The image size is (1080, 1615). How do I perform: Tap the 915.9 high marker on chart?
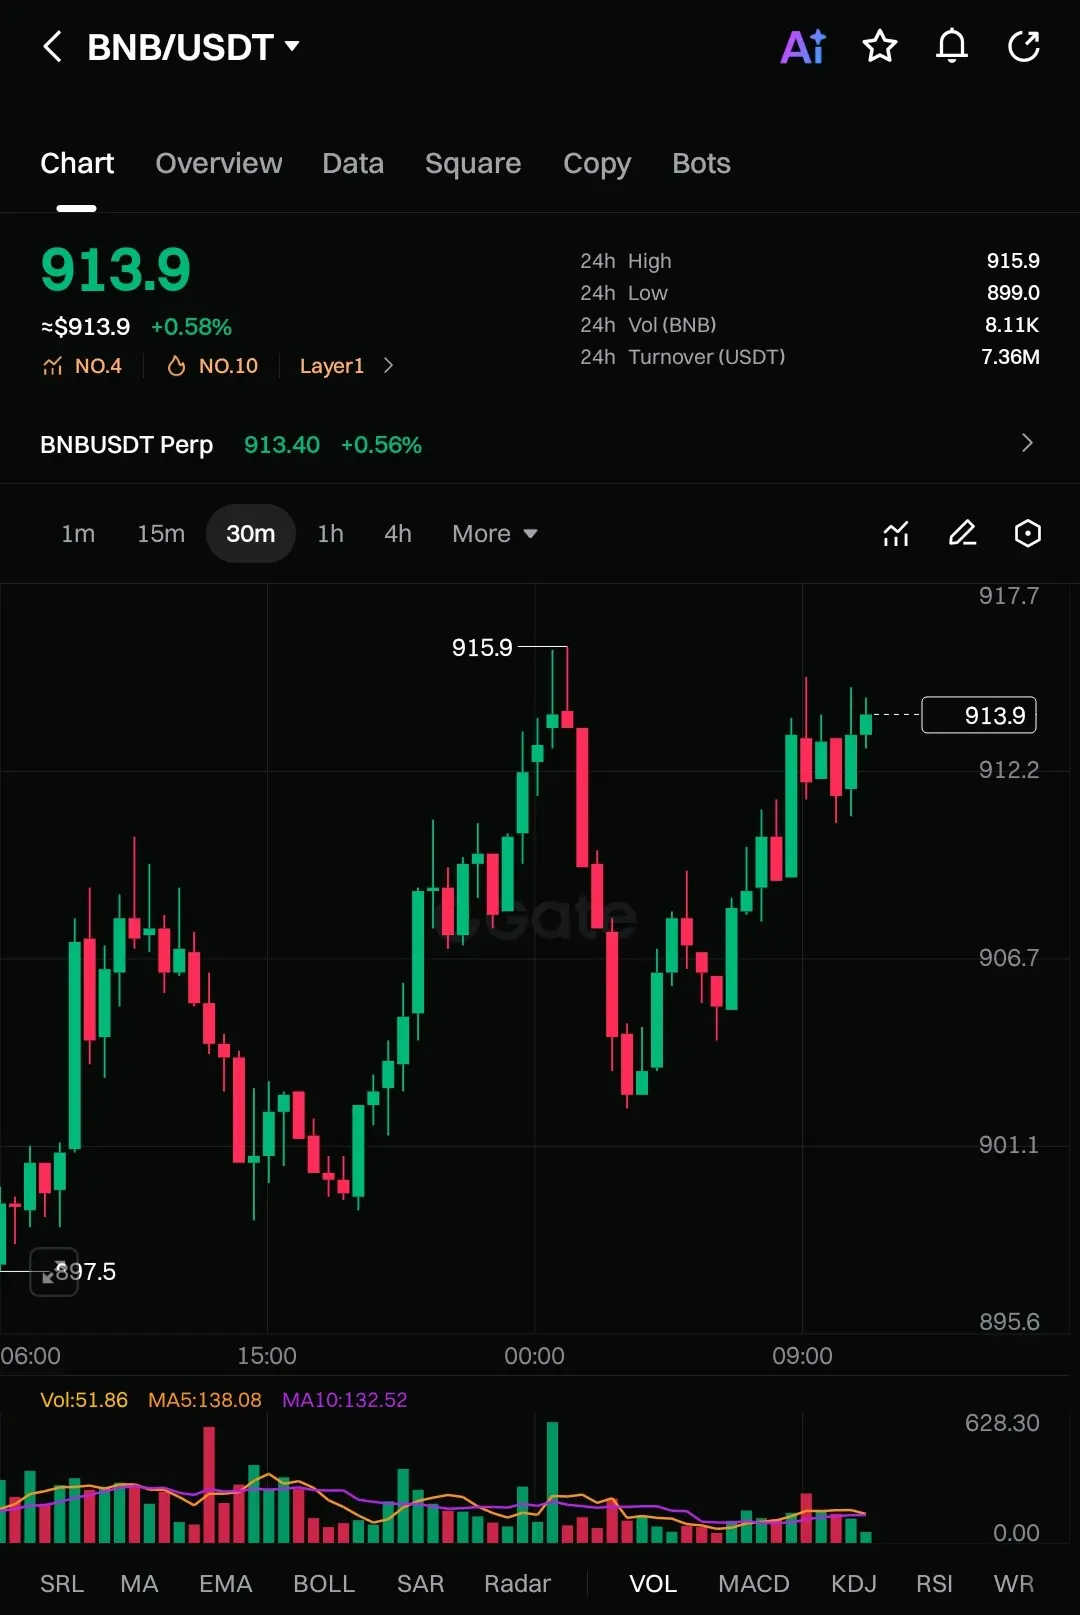(x=481, y=647)
